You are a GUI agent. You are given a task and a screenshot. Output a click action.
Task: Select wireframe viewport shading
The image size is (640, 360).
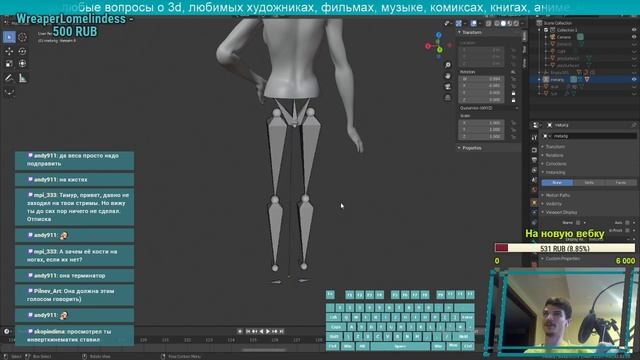point(497,24)
